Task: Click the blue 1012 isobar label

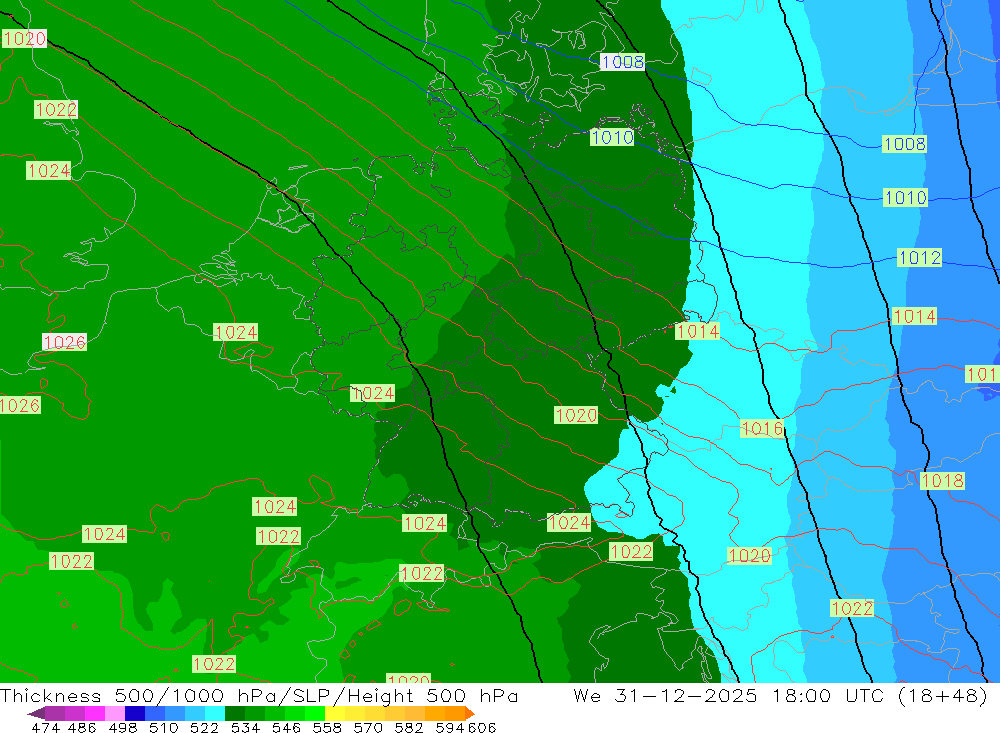Action: click(x=919, y=258)
